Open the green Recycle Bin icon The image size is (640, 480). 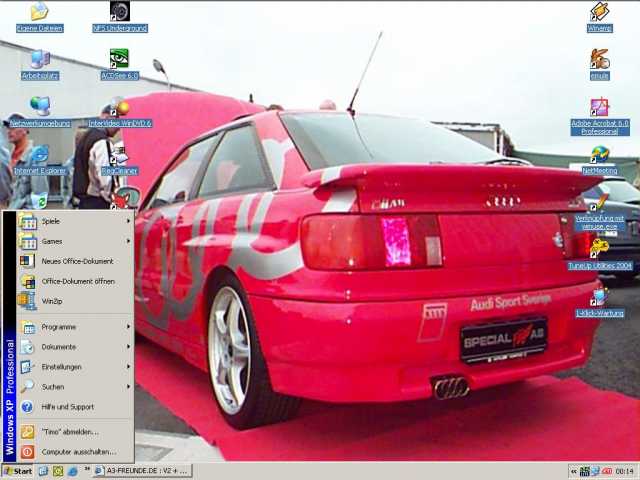[x=40, y=200]
